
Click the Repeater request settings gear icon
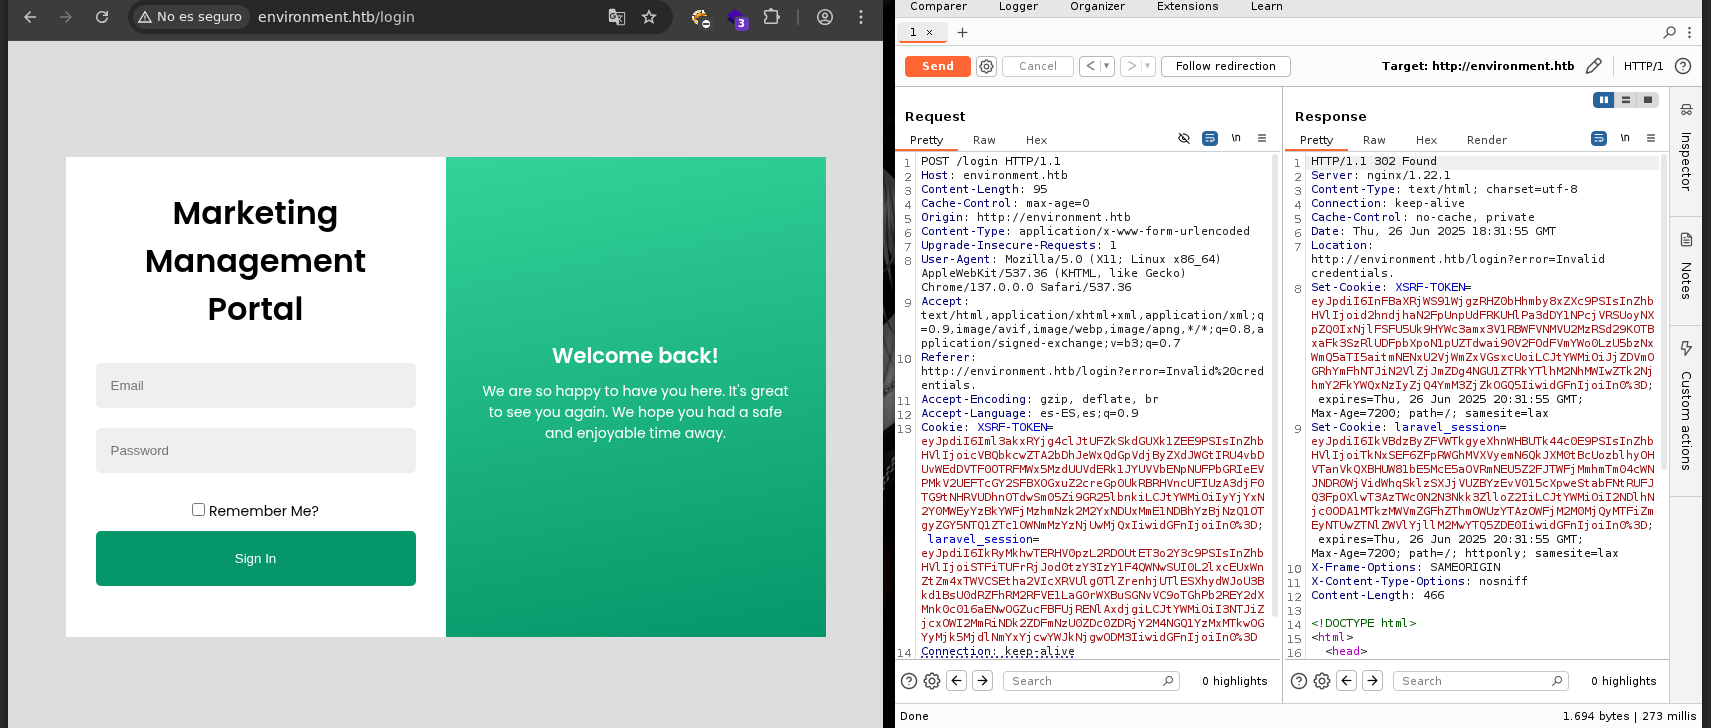pos(986,66)
